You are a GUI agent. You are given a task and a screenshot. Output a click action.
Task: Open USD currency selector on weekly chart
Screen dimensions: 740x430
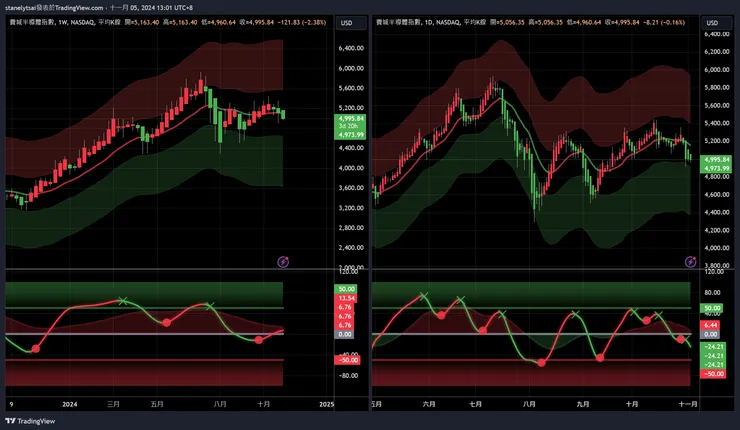(x=351, y=23)
